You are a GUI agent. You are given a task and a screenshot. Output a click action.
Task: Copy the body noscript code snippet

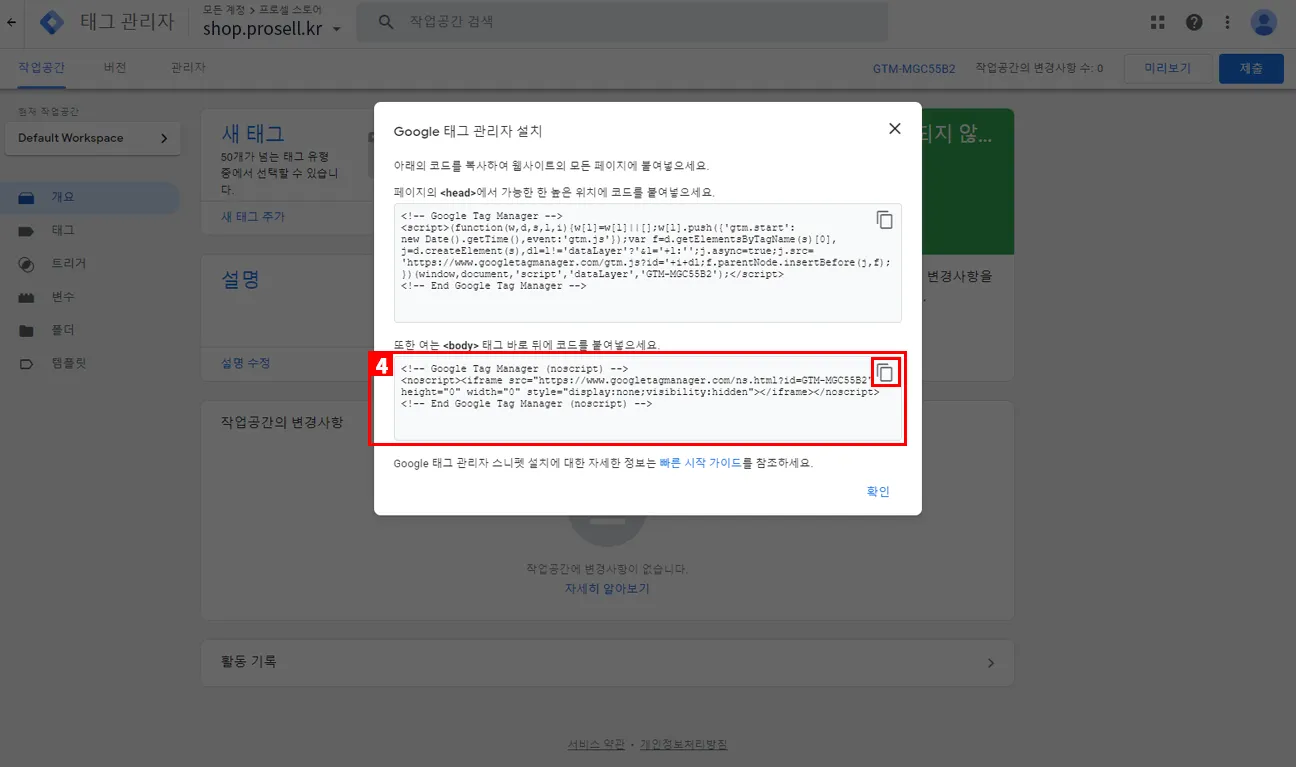tap(885, 373)
